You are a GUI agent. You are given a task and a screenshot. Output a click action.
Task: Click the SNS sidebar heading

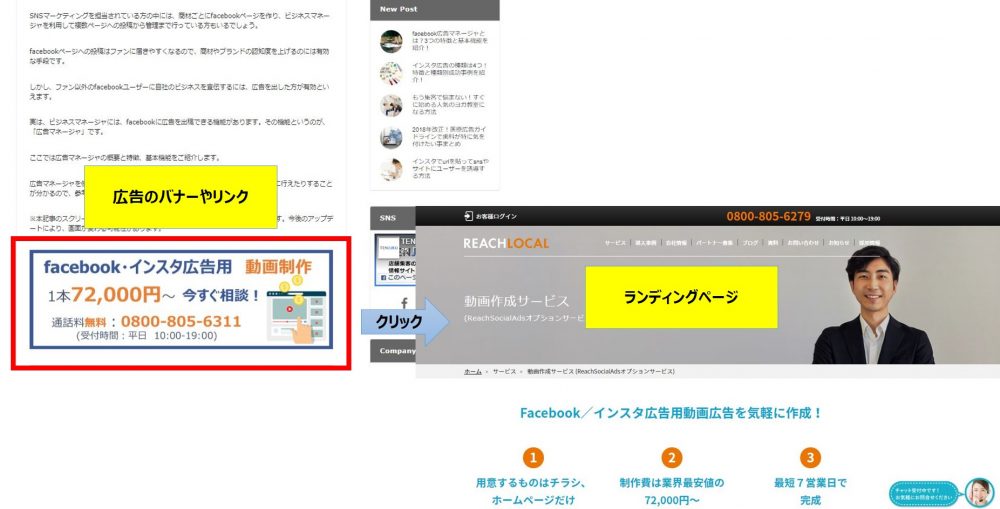pos(388,218)
